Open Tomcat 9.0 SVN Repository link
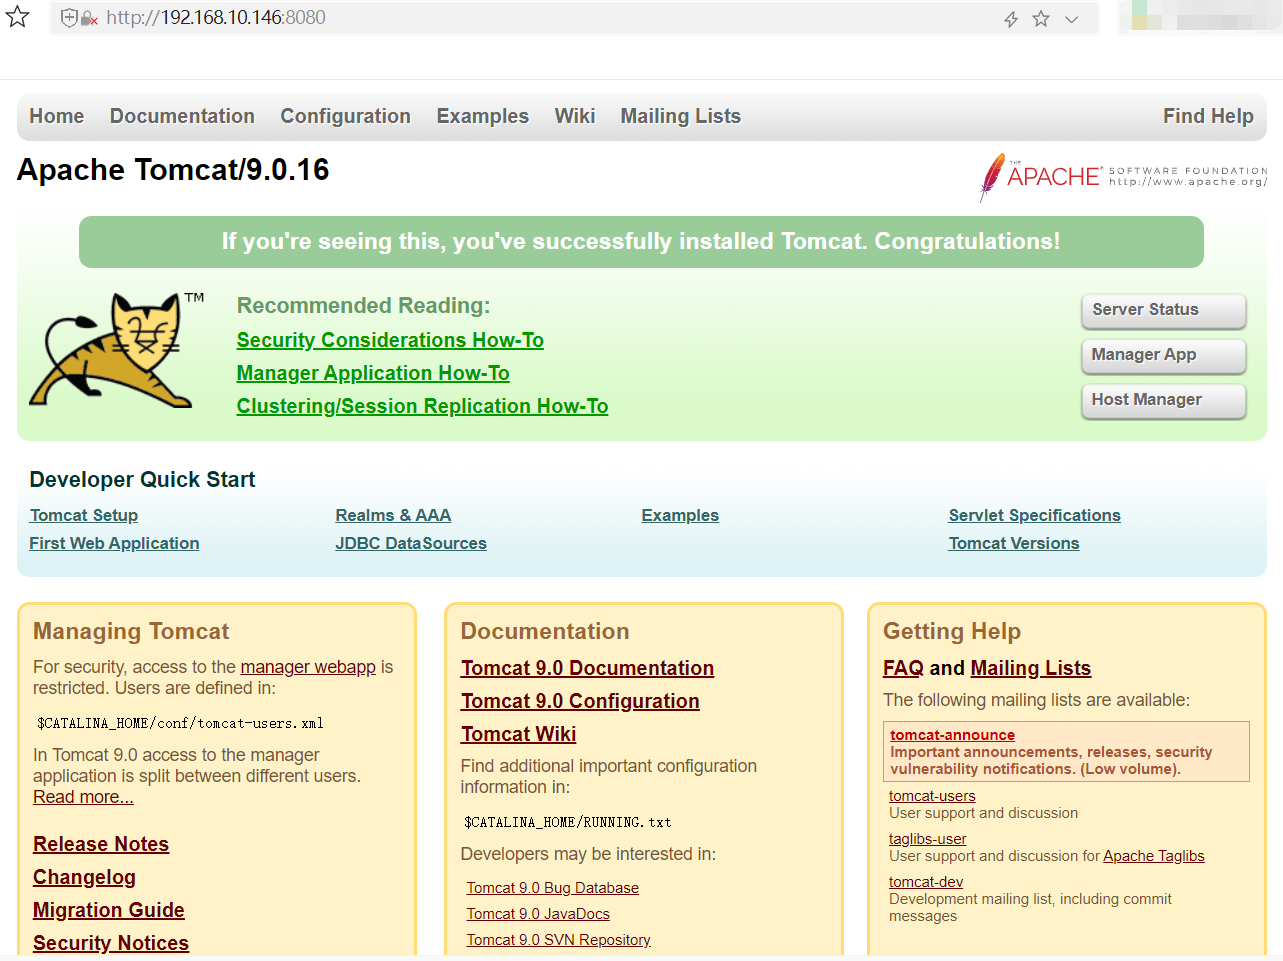Screen dimensions: 1283x961 (x=558, y=940)
